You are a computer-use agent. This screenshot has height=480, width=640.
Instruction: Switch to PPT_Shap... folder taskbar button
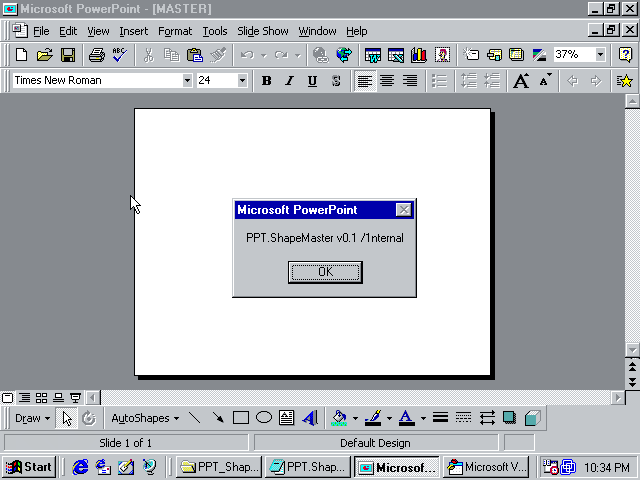pos(219,467)
